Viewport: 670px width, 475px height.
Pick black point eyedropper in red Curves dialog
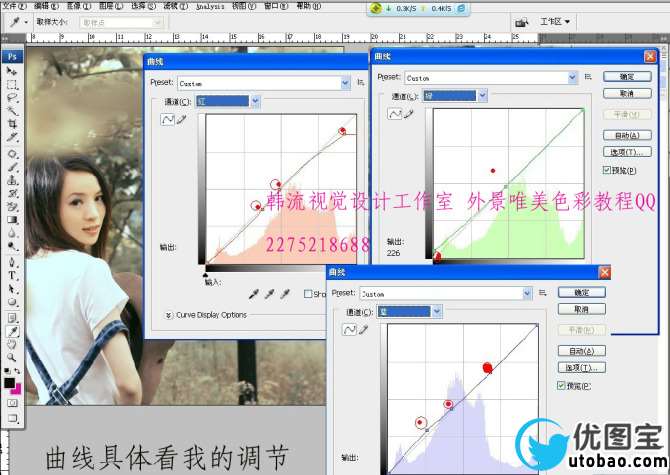(254, 294)
